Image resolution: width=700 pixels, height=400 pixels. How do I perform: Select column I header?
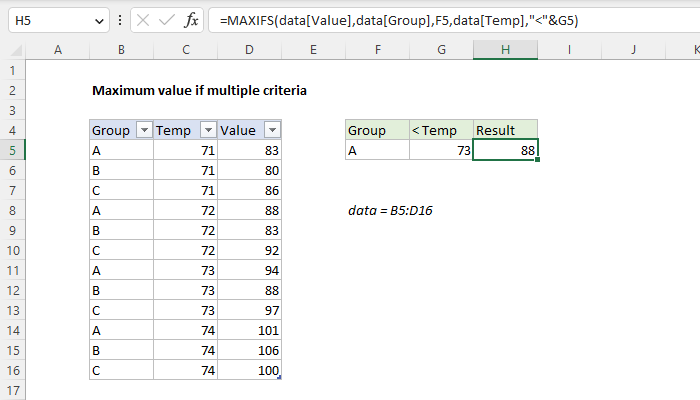tap(569, 50)
